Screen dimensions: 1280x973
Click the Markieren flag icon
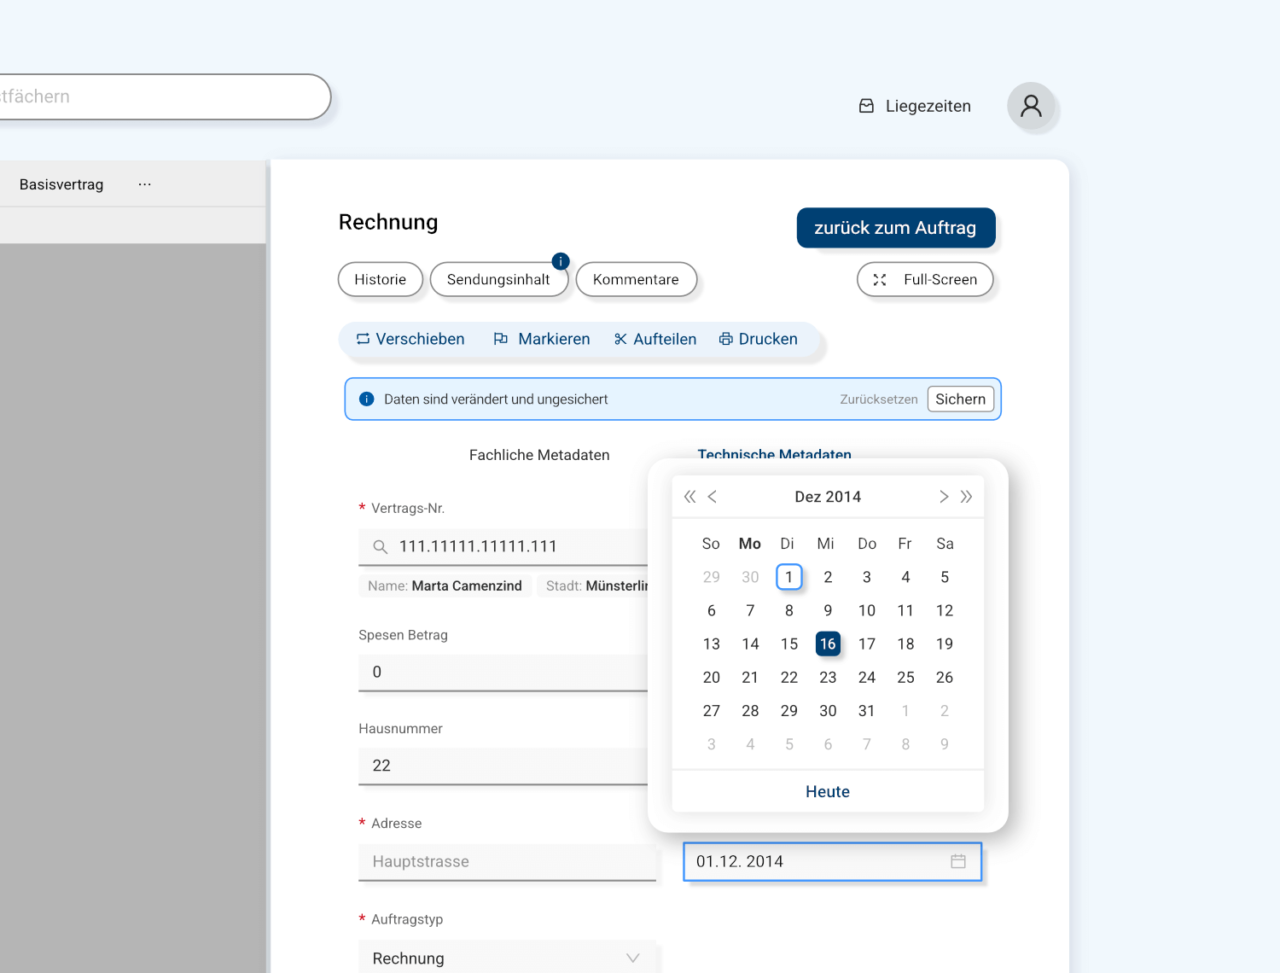tap(501, 339)
